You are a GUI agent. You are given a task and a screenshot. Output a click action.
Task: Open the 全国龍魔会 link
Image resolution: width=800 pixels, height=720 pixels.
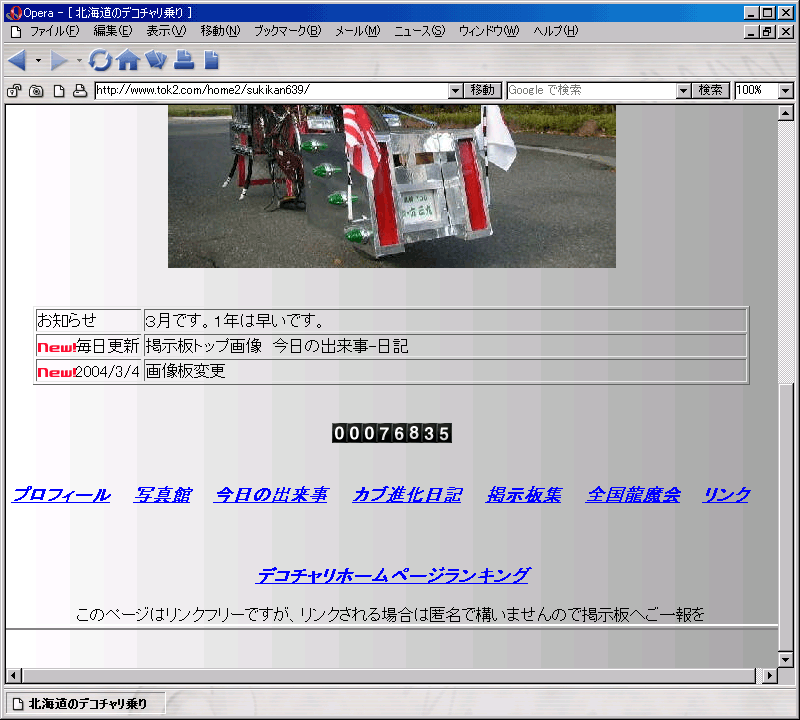[x=633, y=494]
